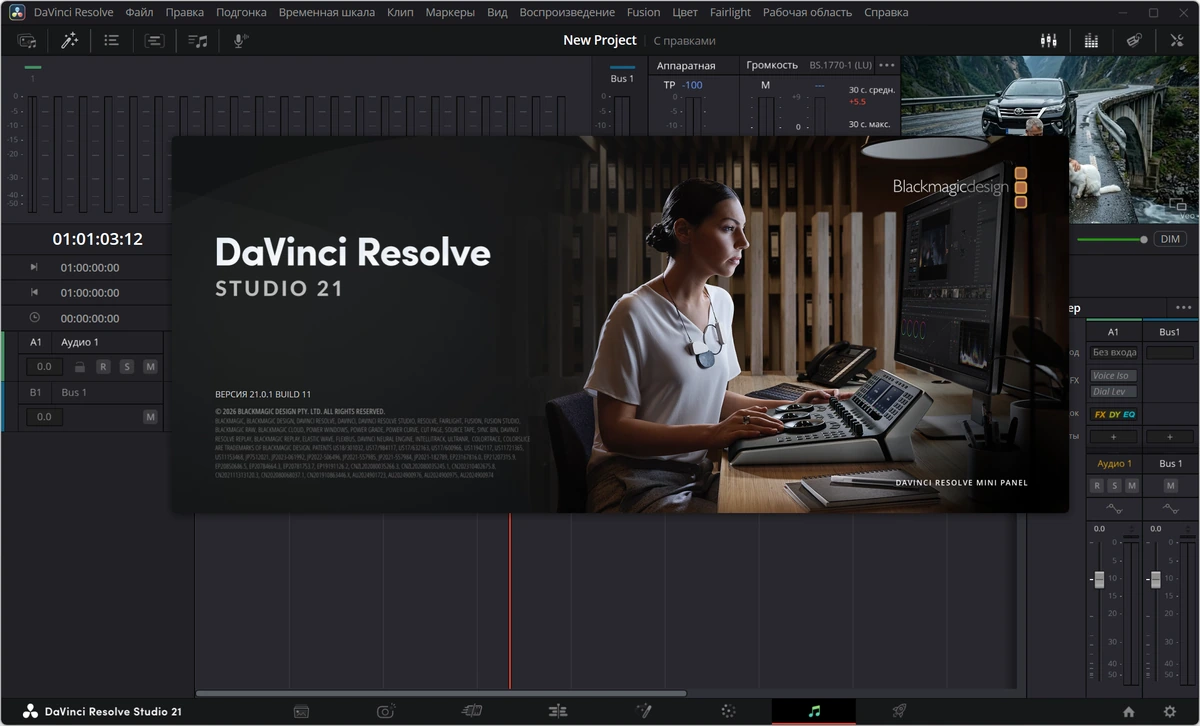Open the ADR microphone icon
The image size is (1200, 726).
[240, 41]
